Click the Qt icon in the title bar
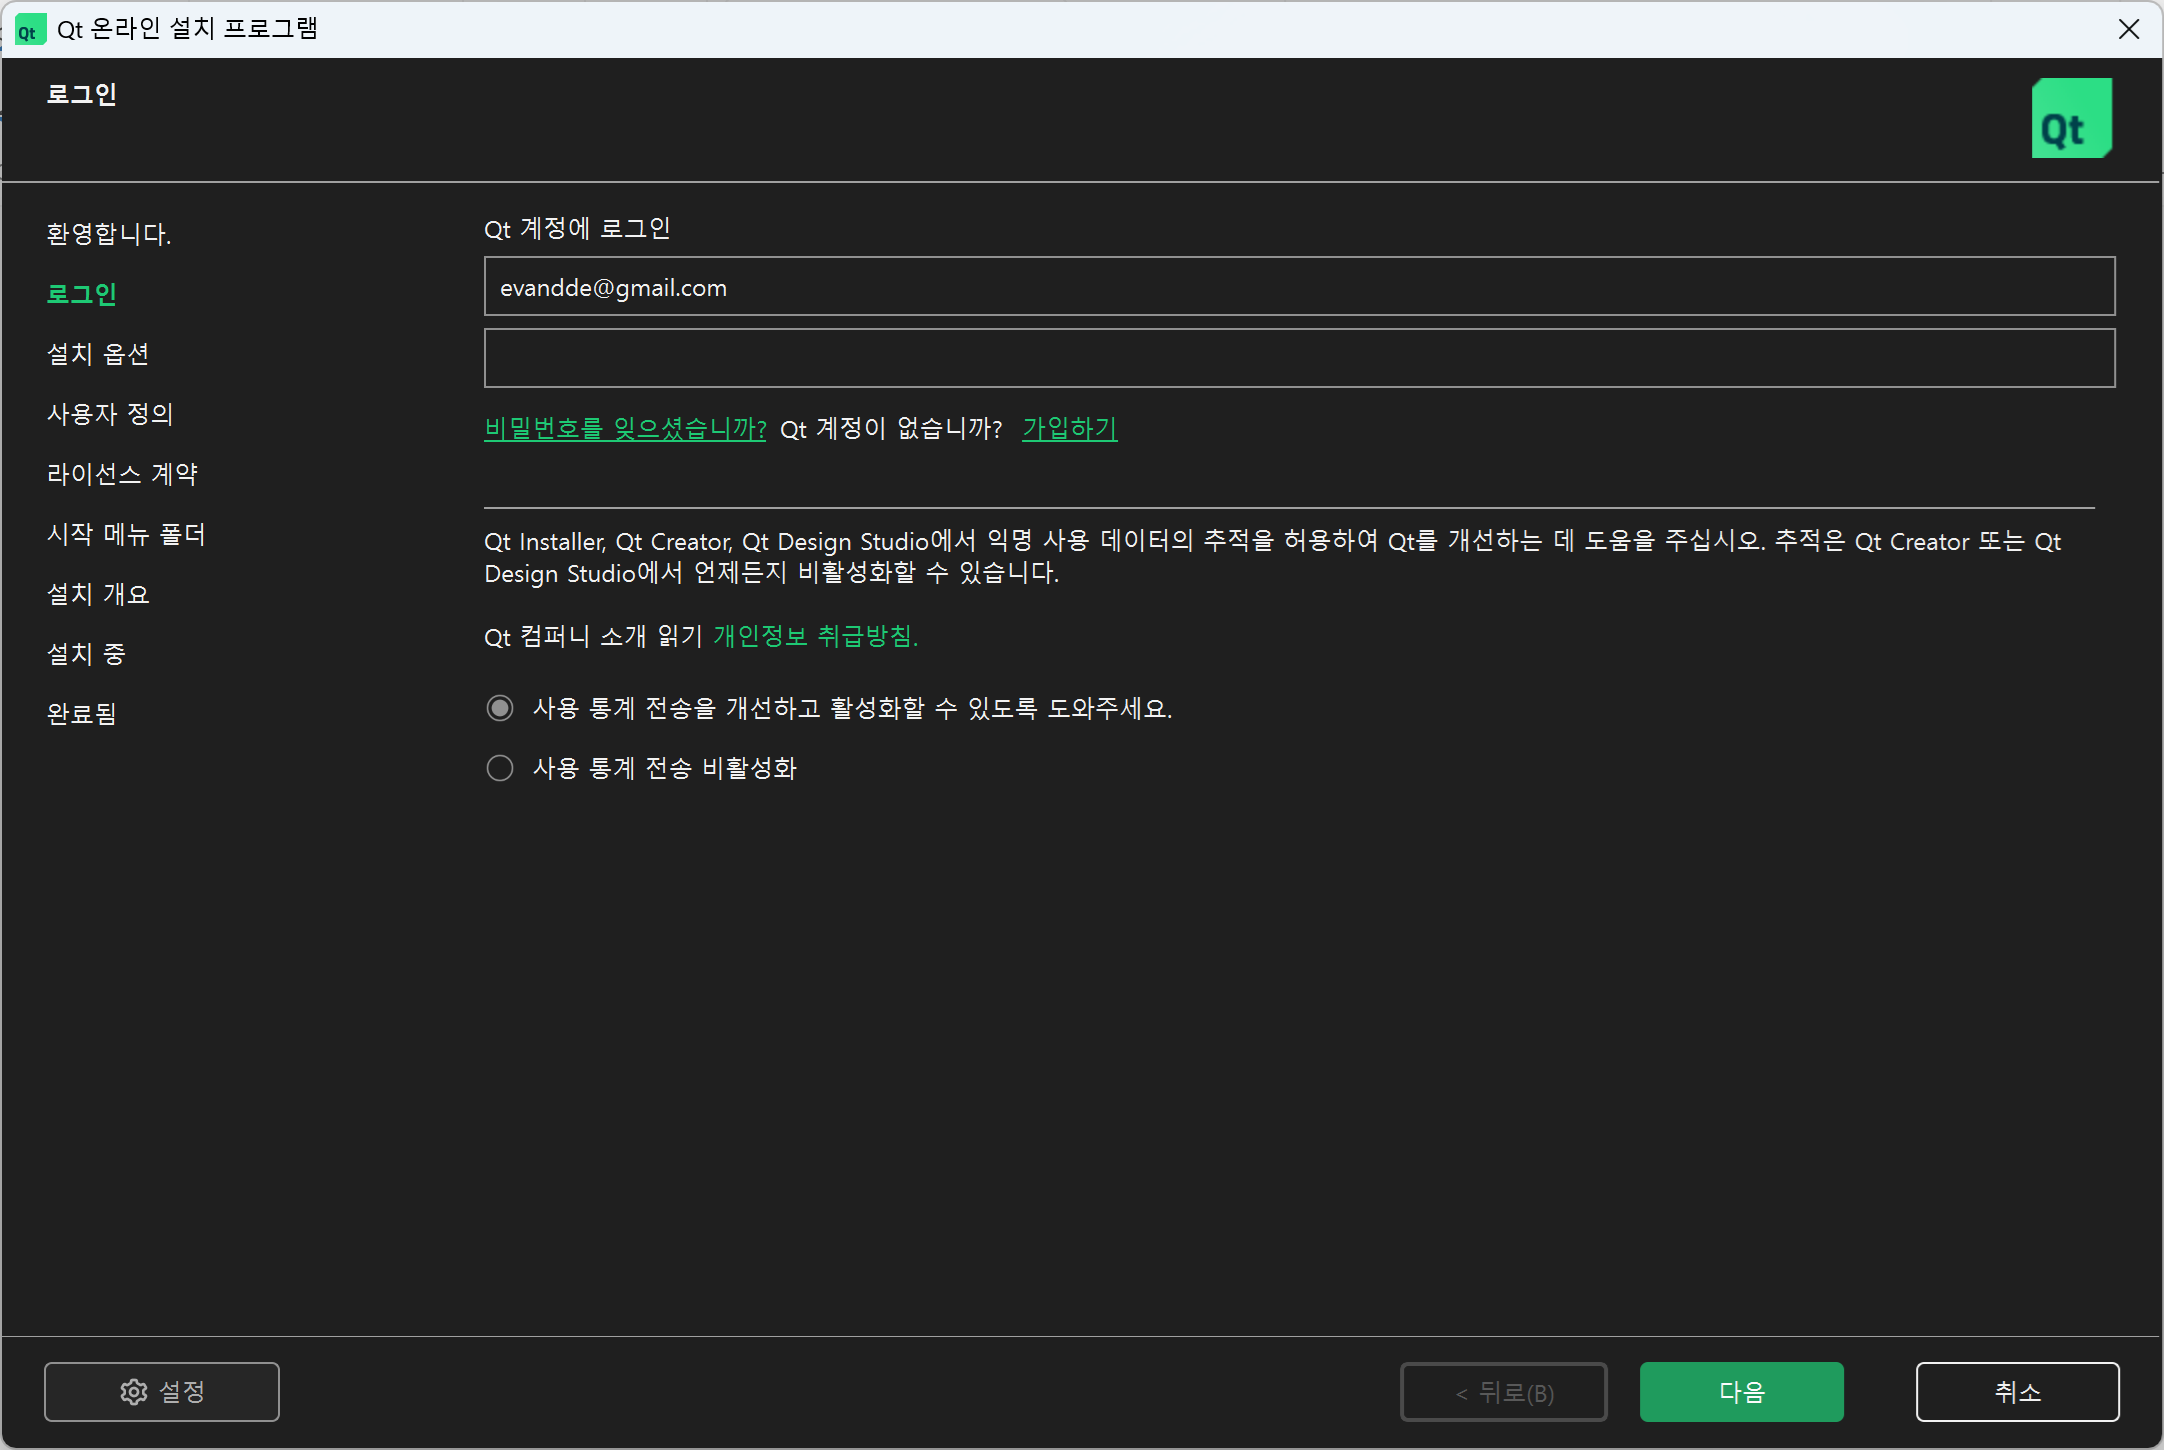This screenshot has width=2164, height=1450. pyautogui.click(x=30, y=29)
